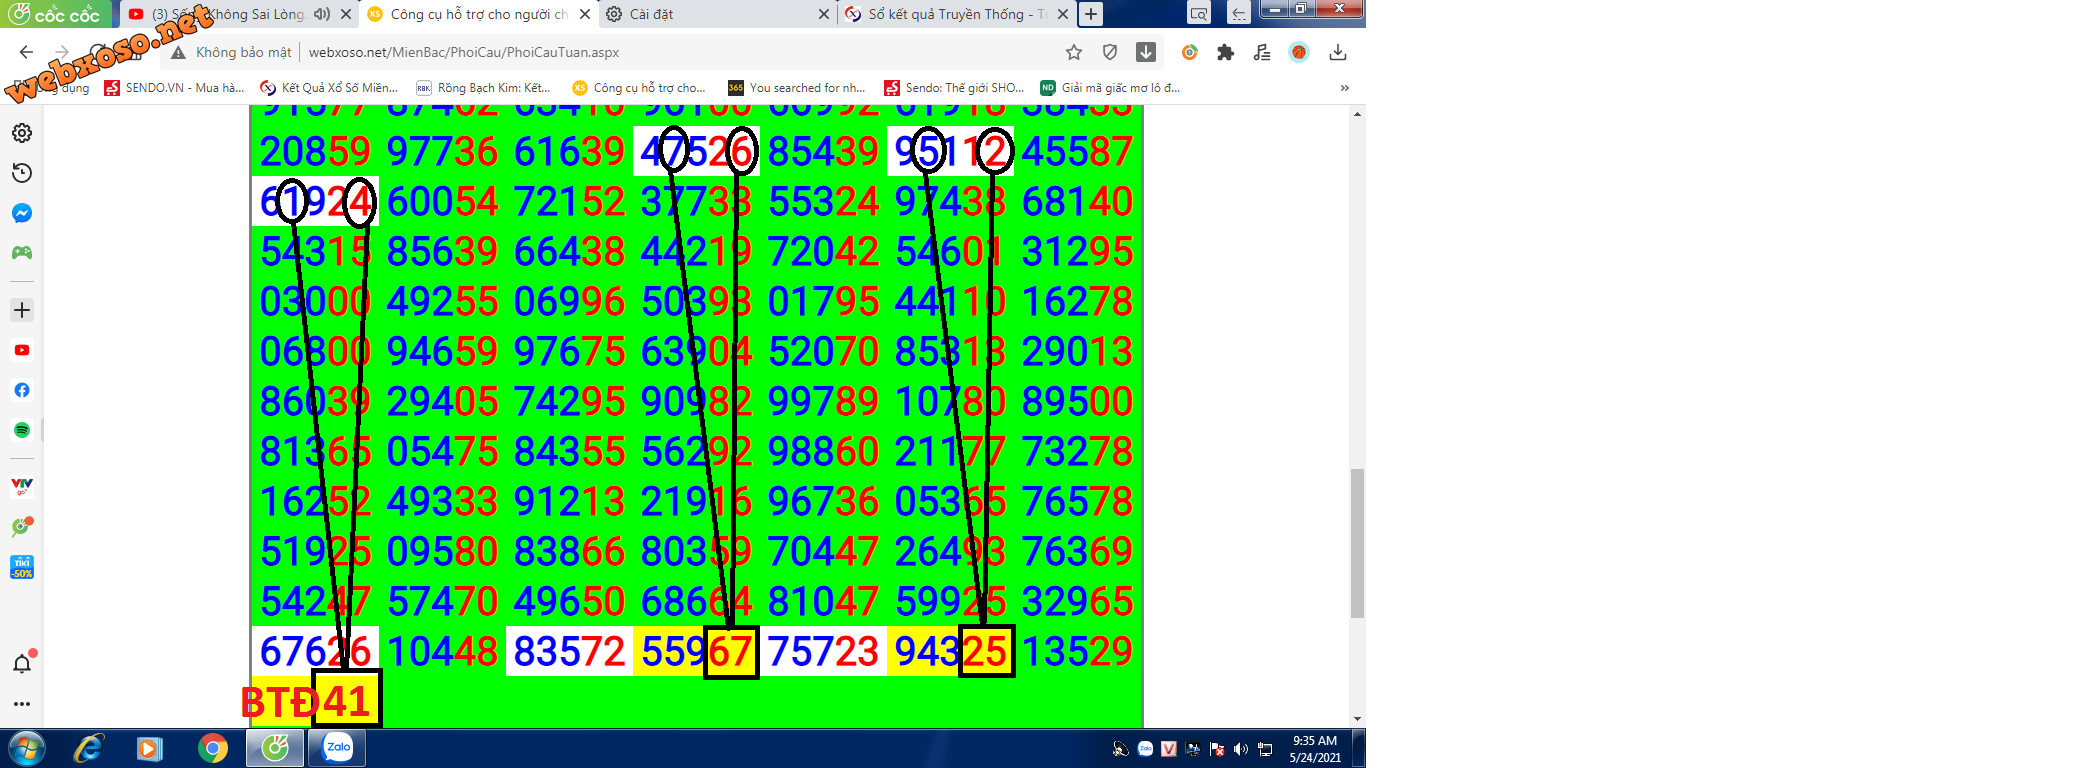Viewport: 2074px width, 768px height.
Task: Click the page vertical scrollbar thumb
Action: (1357, 543)
